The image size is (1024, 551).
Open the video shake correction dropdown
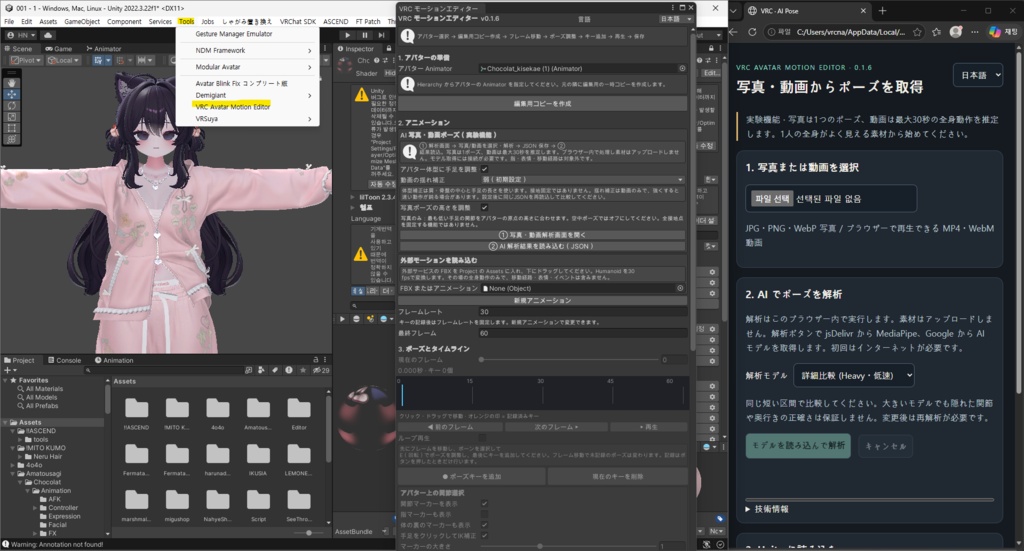[x=583, y=180]
